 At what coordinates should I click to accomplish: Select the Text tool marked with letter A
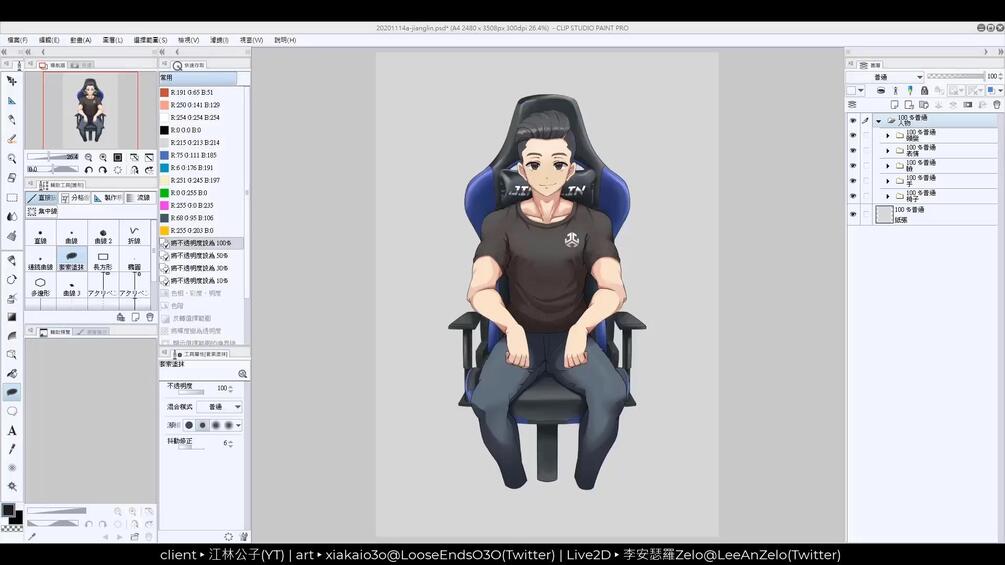click(12, 430)
